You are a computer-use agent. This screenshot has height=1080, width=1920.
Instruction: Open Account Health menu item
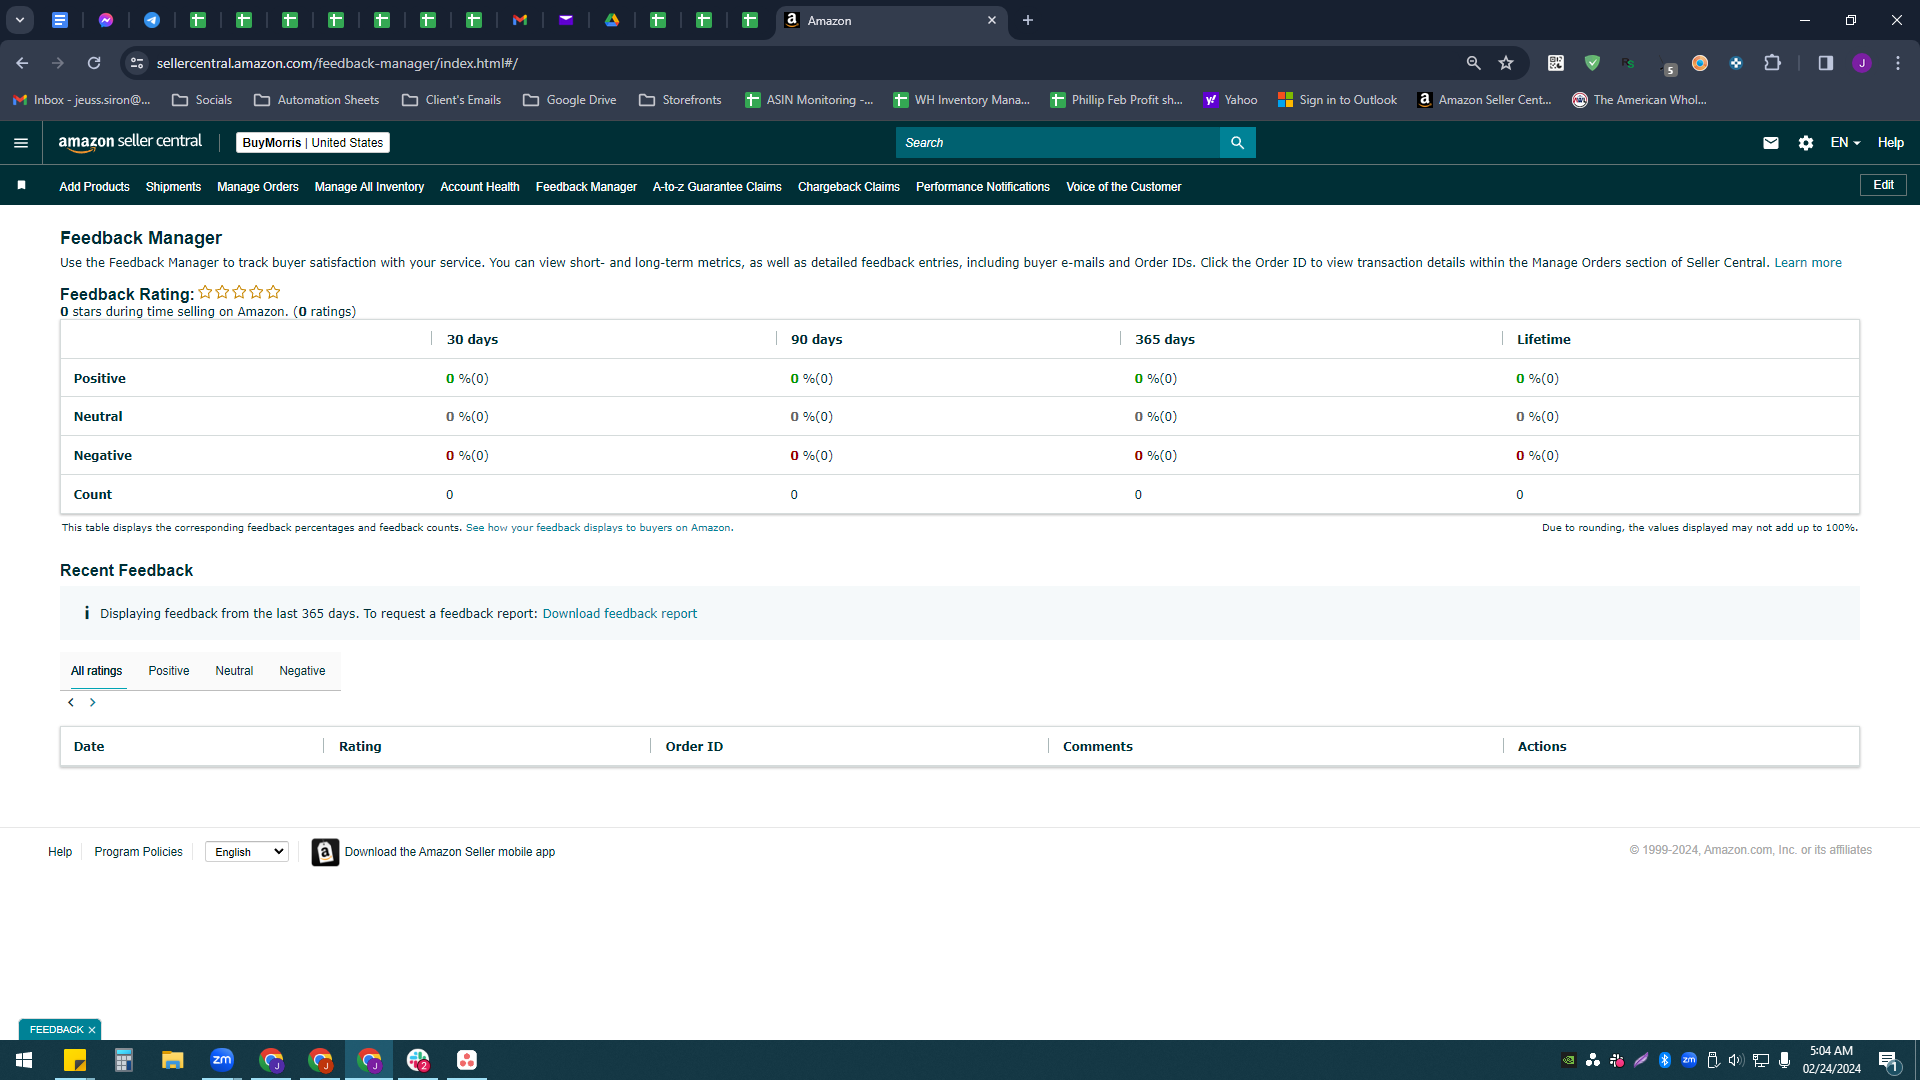coord(480,187)
